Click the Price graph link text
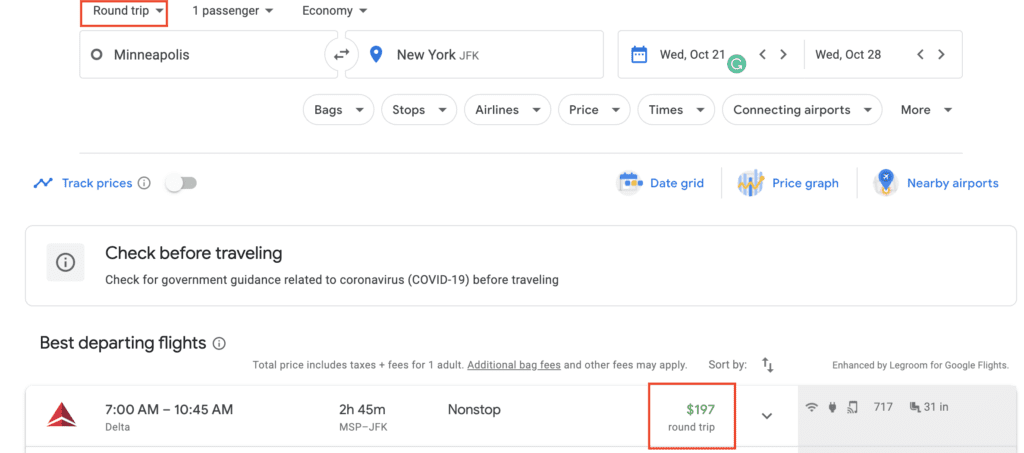Screen dimensions: 1024x453 point(805,183)
